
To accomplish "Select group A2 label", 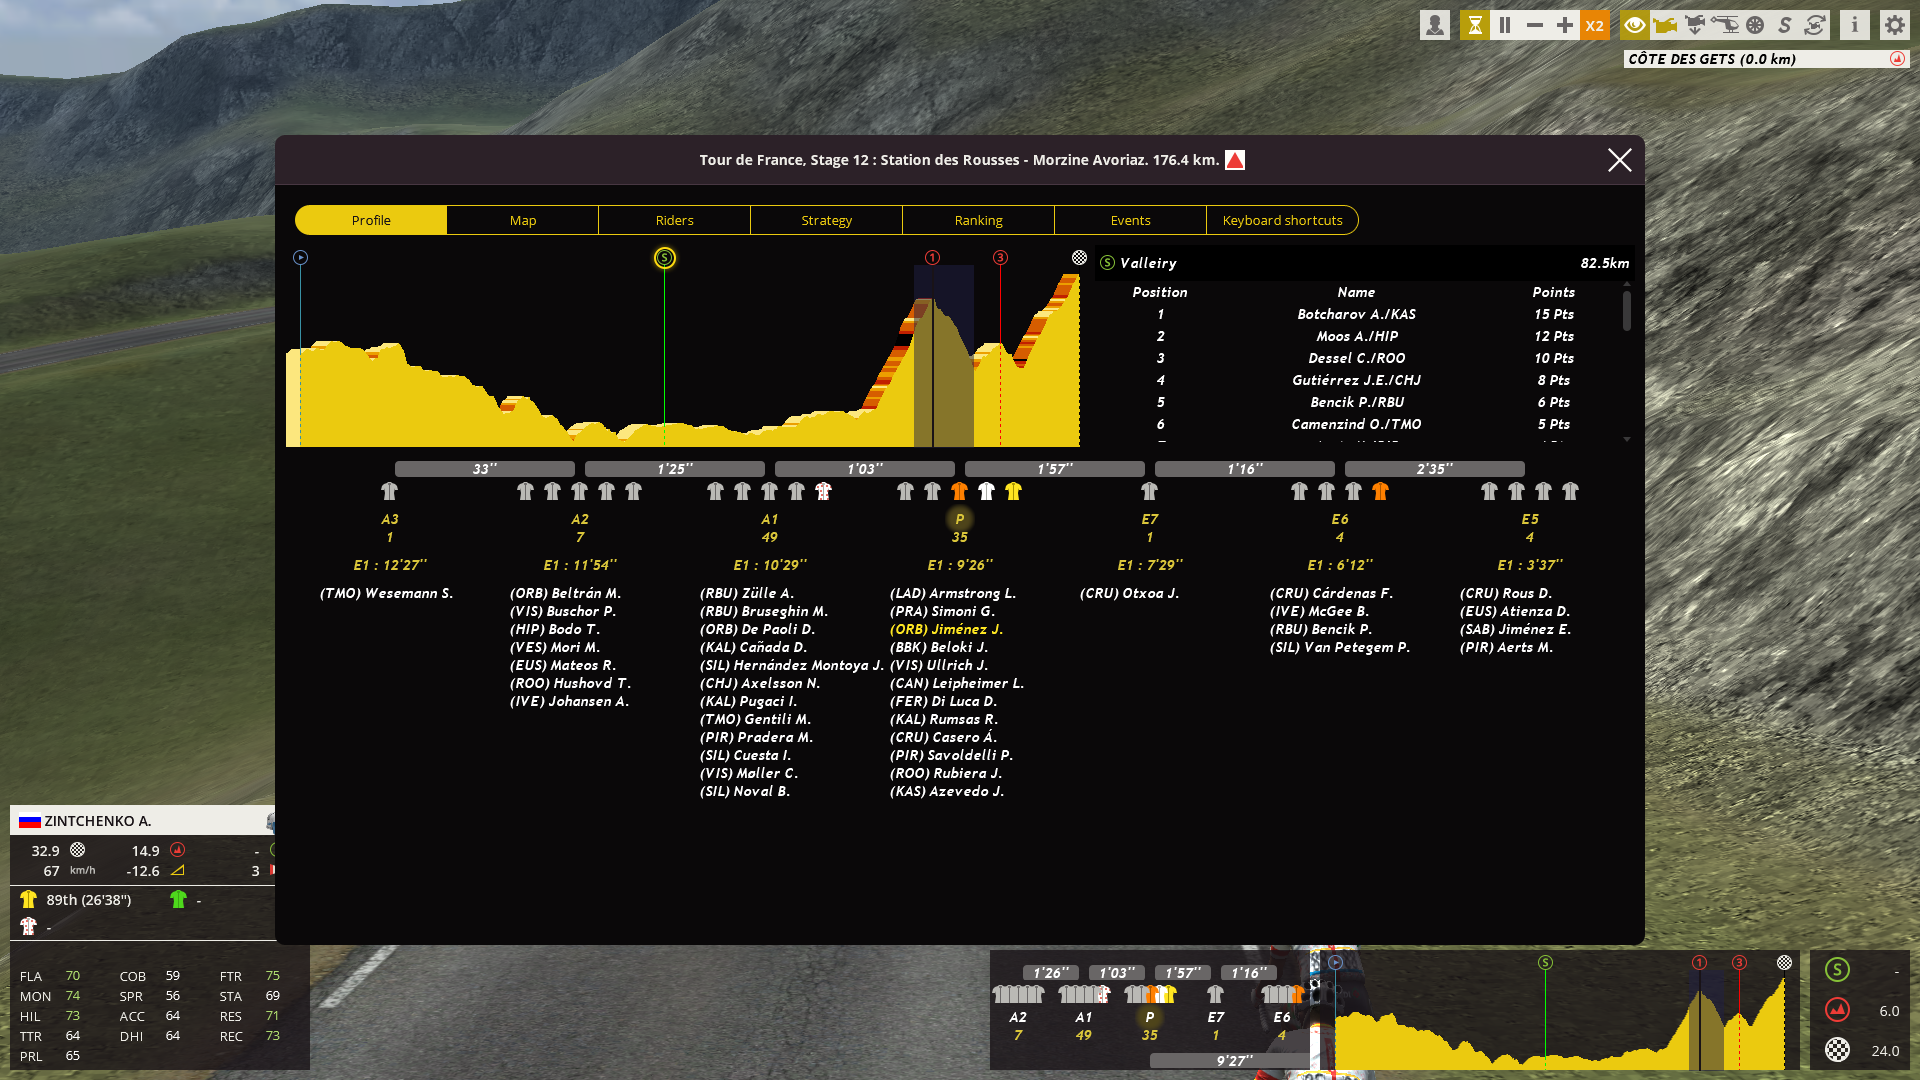I will tap(580, 519).
